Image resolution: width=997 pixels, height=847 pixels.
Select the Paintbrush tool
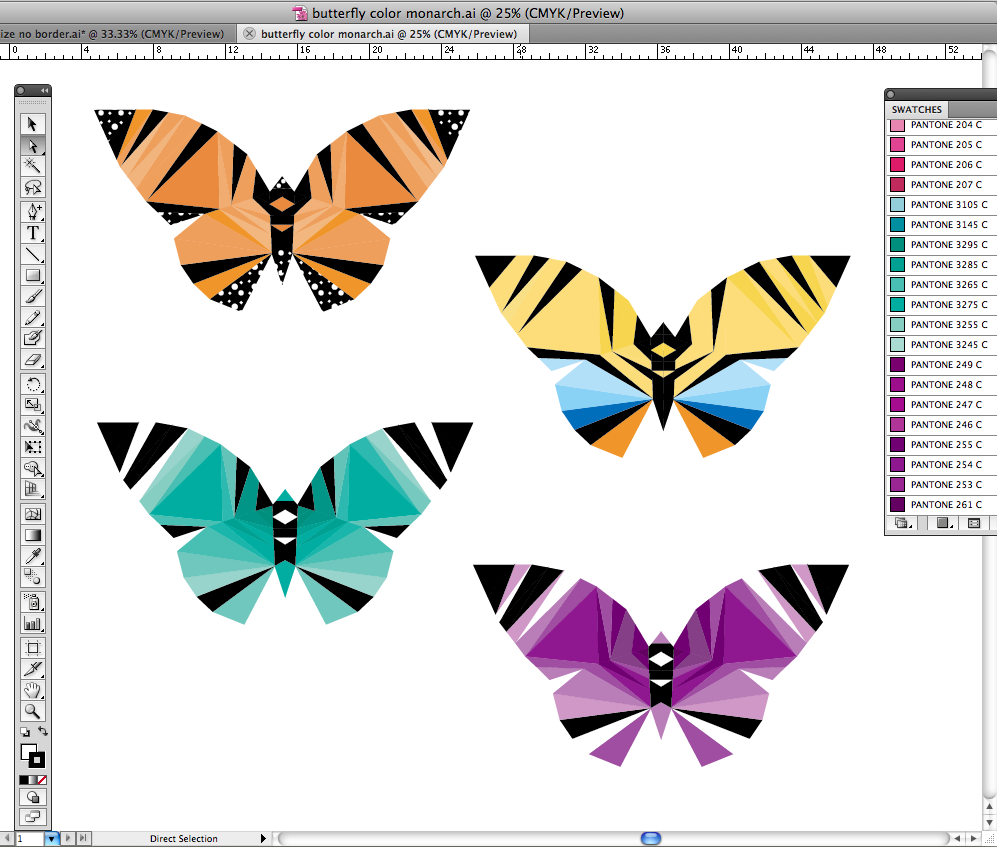(x=33, y=297)
